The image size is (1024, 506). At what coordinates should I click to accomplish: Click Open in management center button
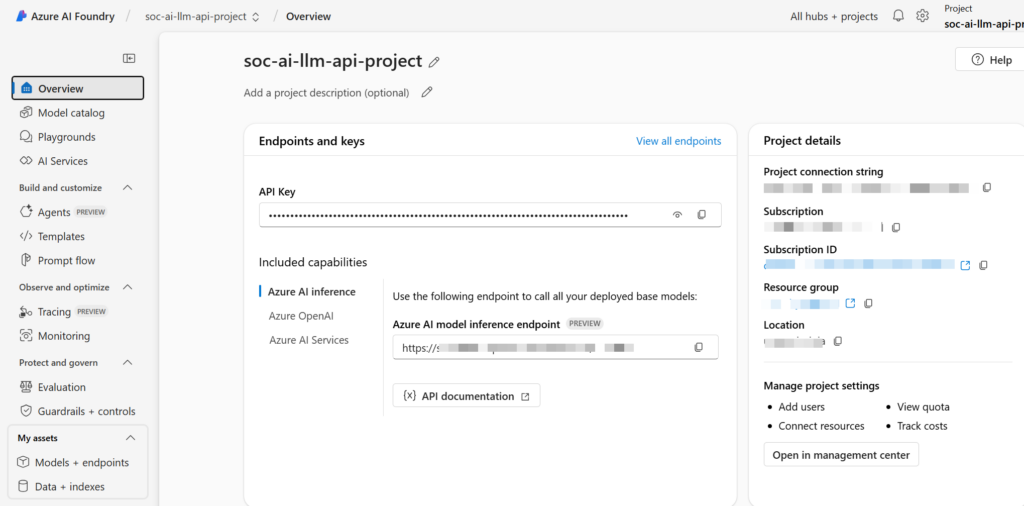[x=841, y=455]
